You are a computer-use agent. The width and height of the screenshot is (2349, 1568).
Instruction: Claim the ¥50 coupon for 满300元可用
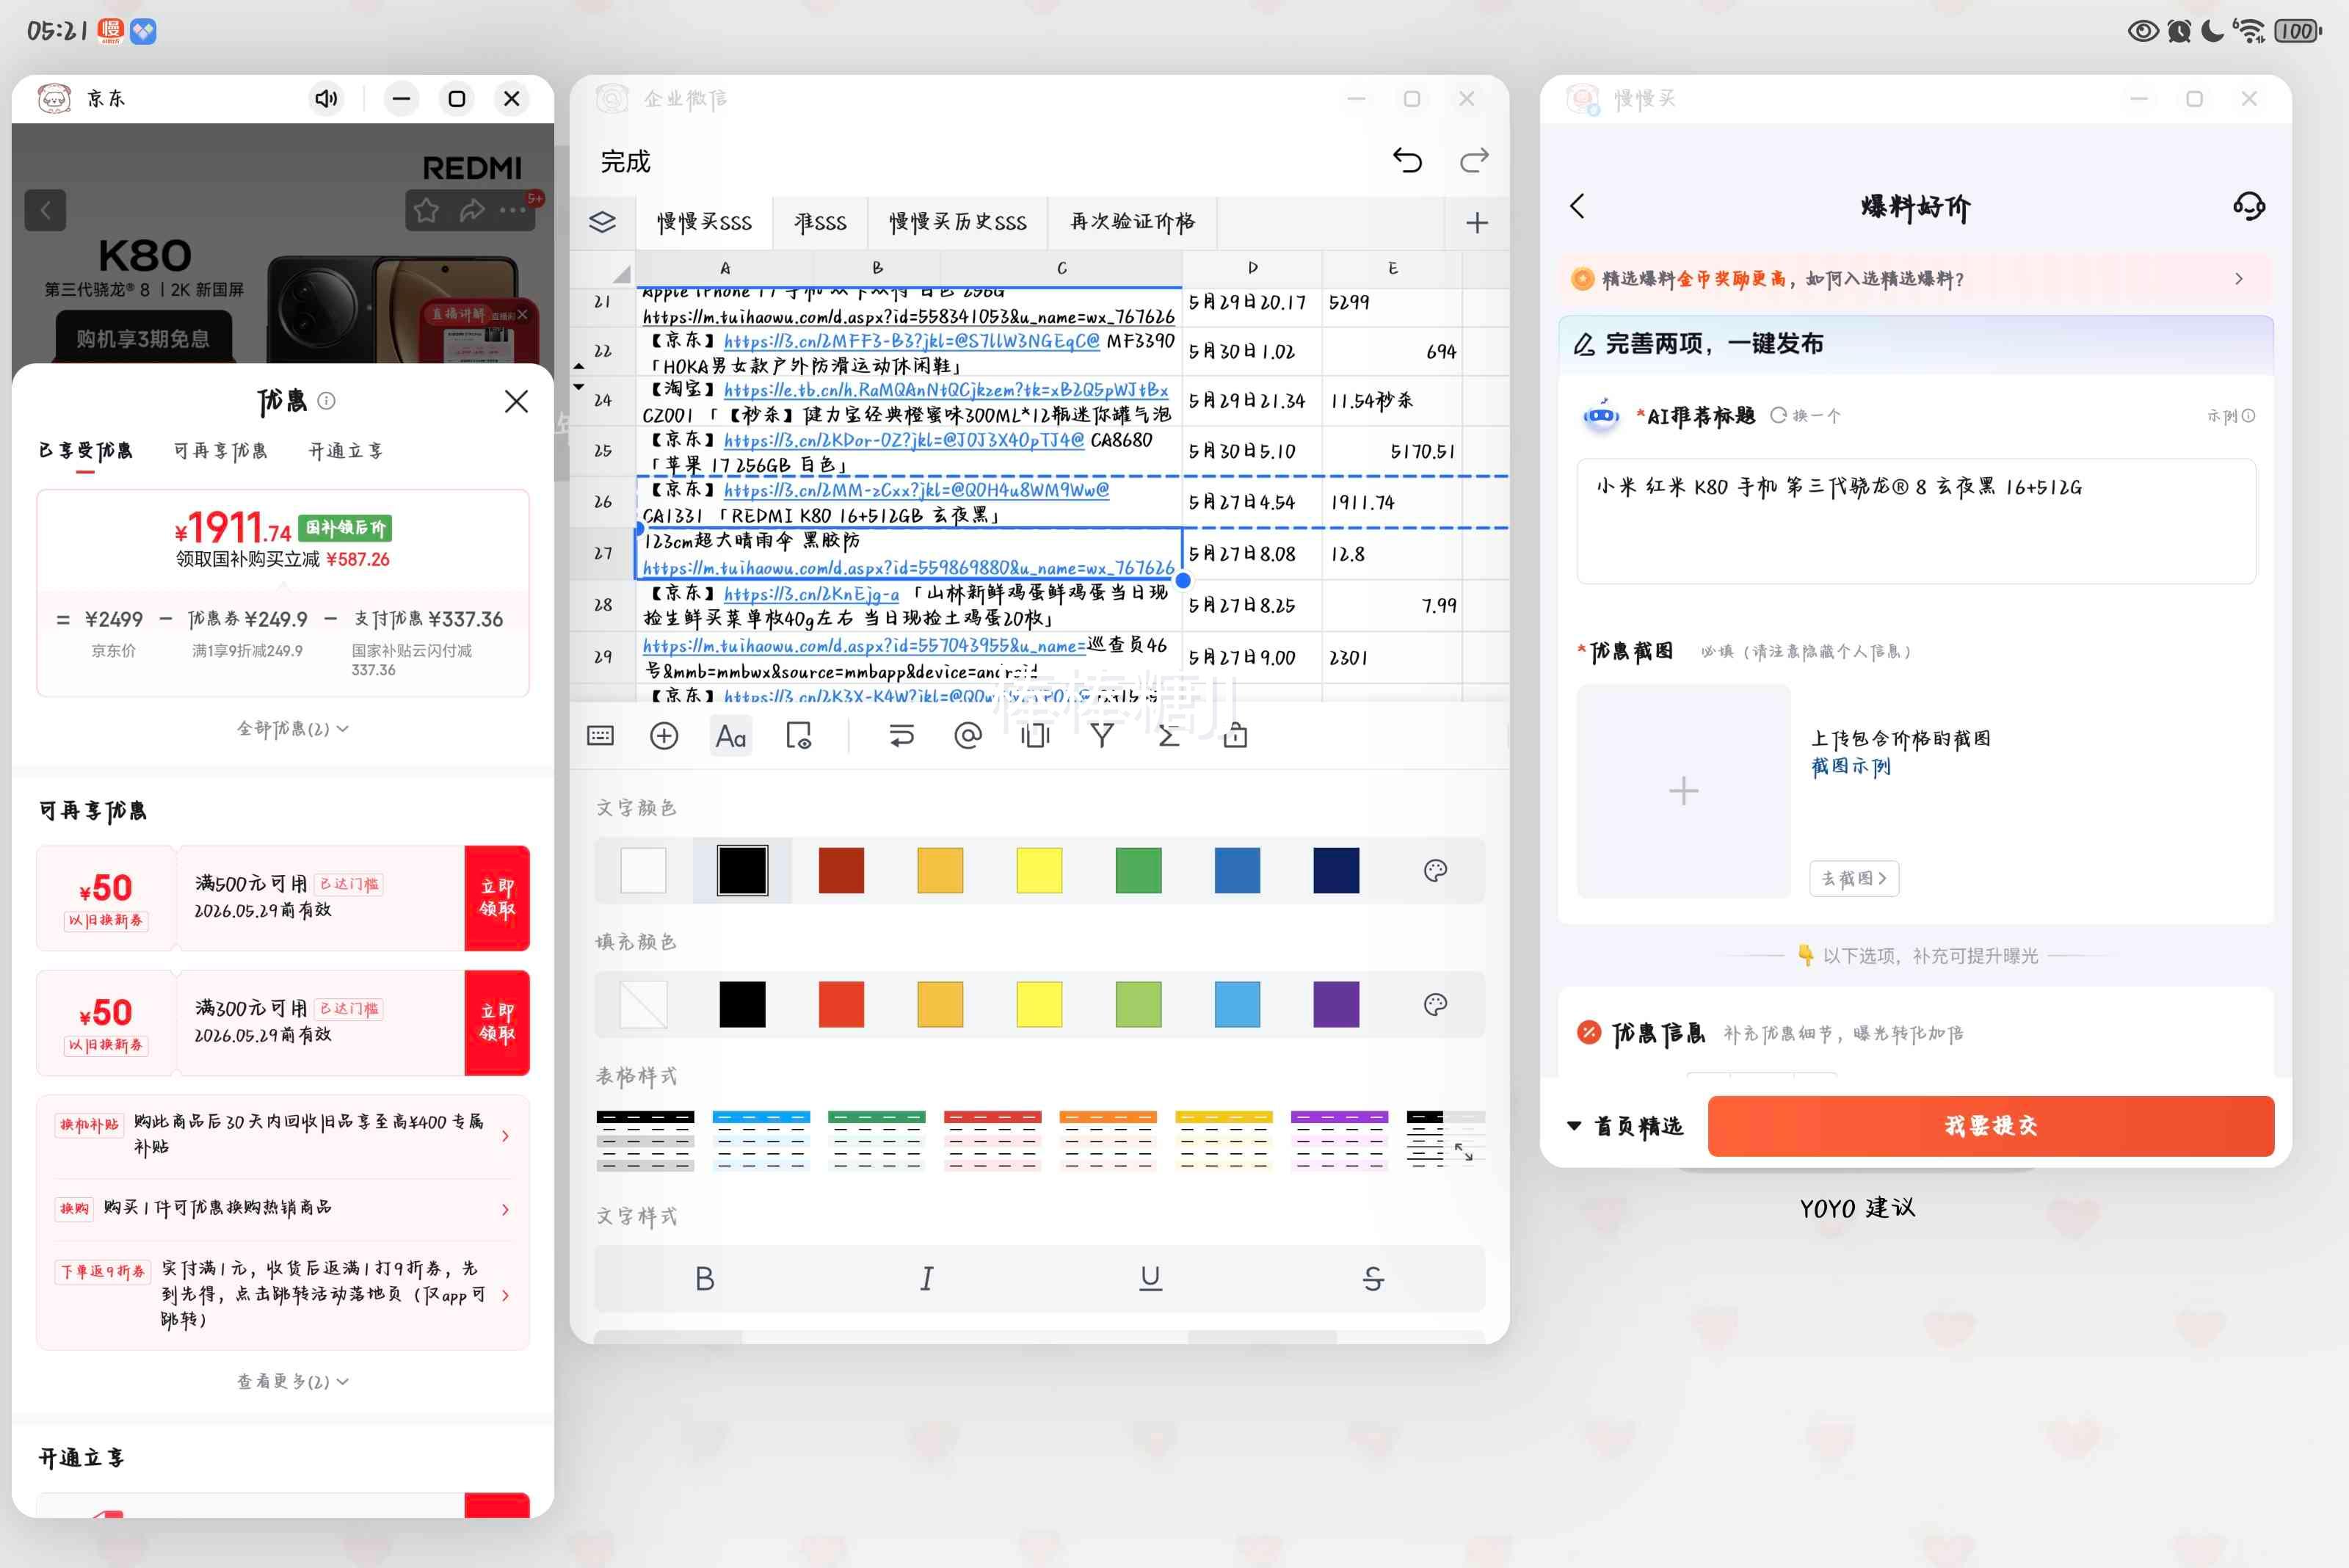497,1022
